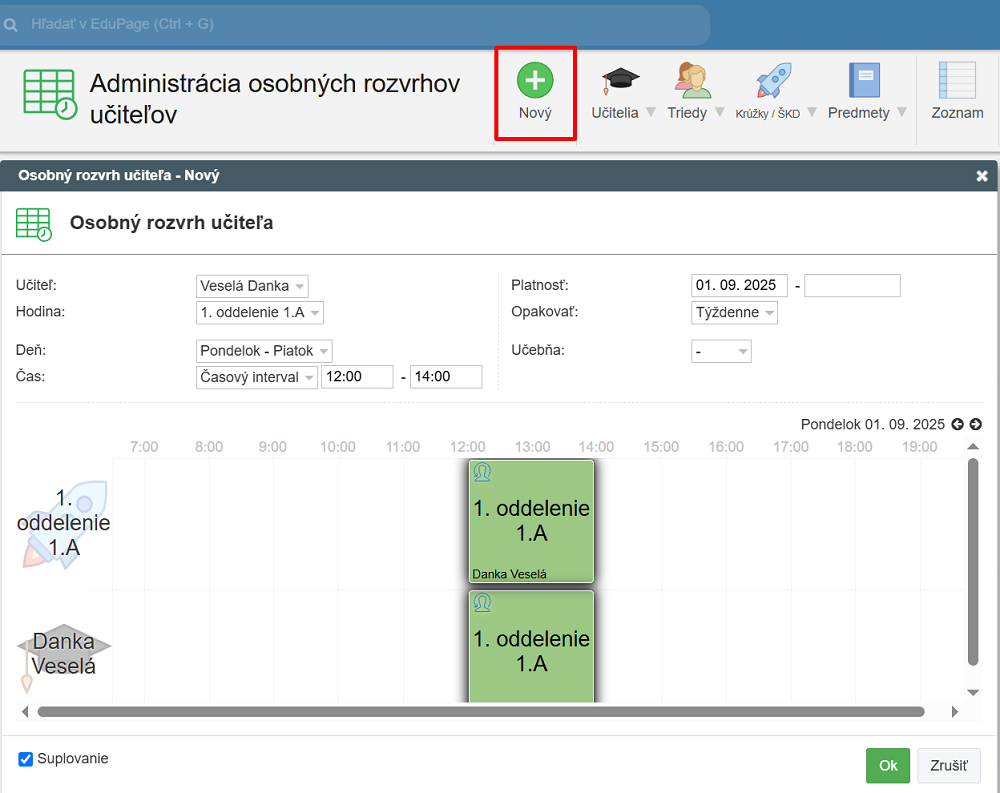Open the Učitelia graduation cap icon
1000x793 pixels.
620,80
